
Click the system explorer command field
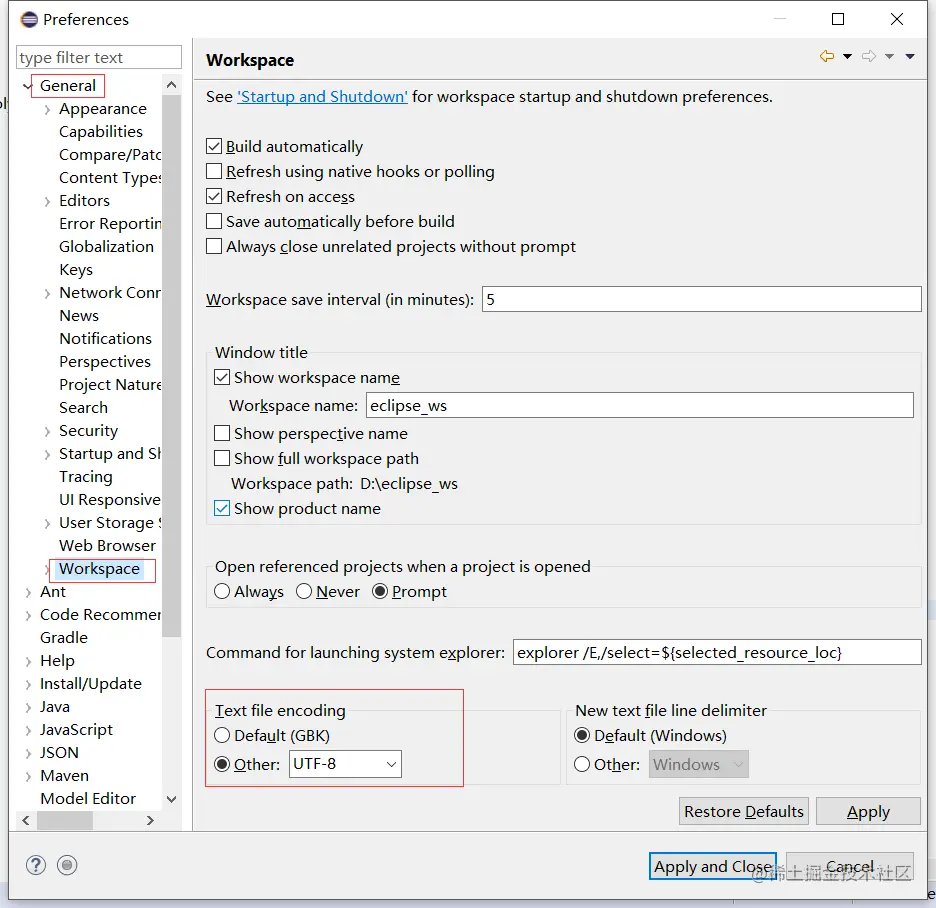point(717,652)
